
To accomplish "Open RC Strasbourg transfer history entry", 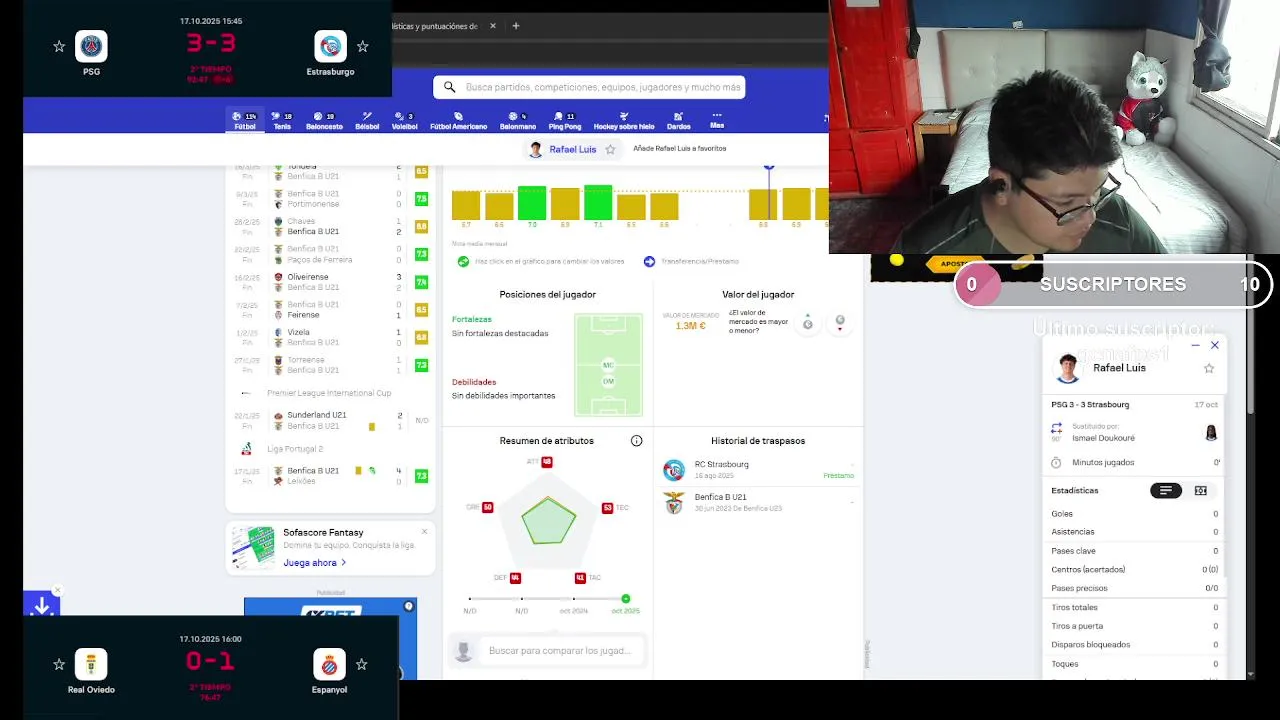I will pos(758,469).
